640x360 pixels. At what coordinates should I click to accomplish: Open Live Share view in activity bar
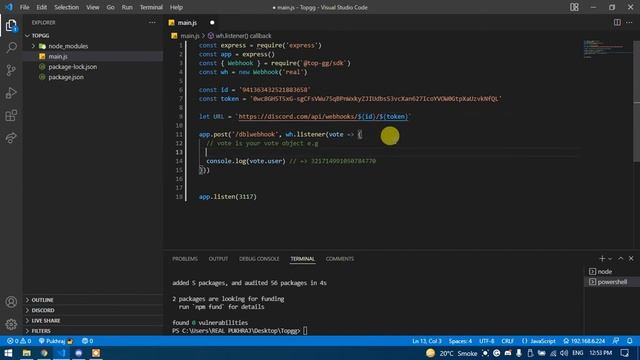pyautogui.click(x=11, y=138)
